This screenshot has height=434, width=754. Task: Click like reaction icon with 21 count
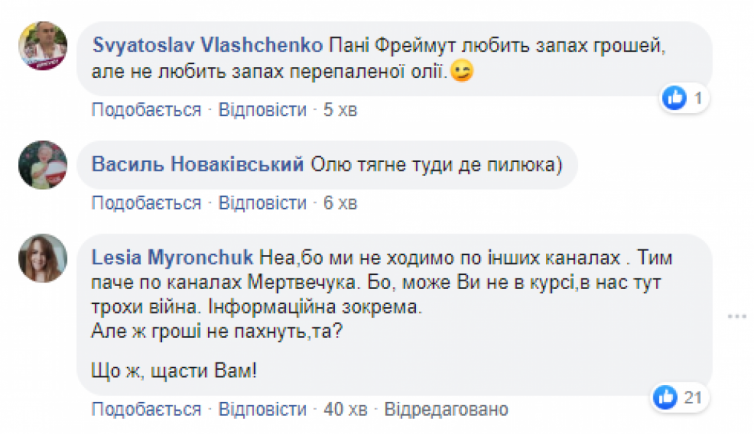pyautogui.click(x=663, y=398)
